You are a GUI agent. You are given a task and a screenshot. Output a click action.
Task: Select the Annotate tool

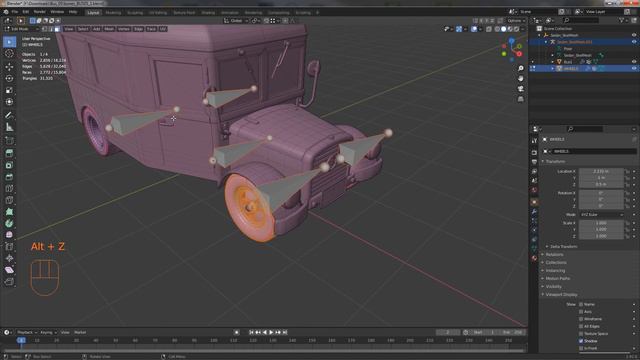[9, 116]
